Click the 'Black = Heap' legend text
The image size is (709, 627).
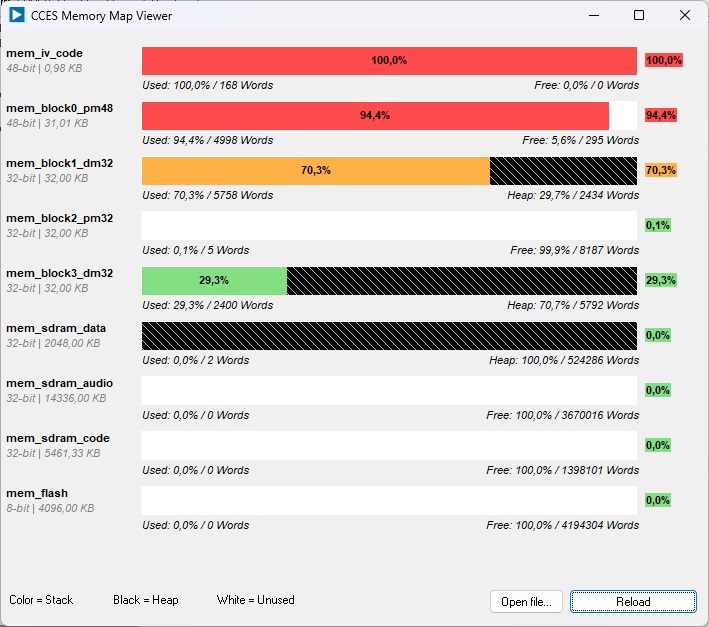(146, 600)
